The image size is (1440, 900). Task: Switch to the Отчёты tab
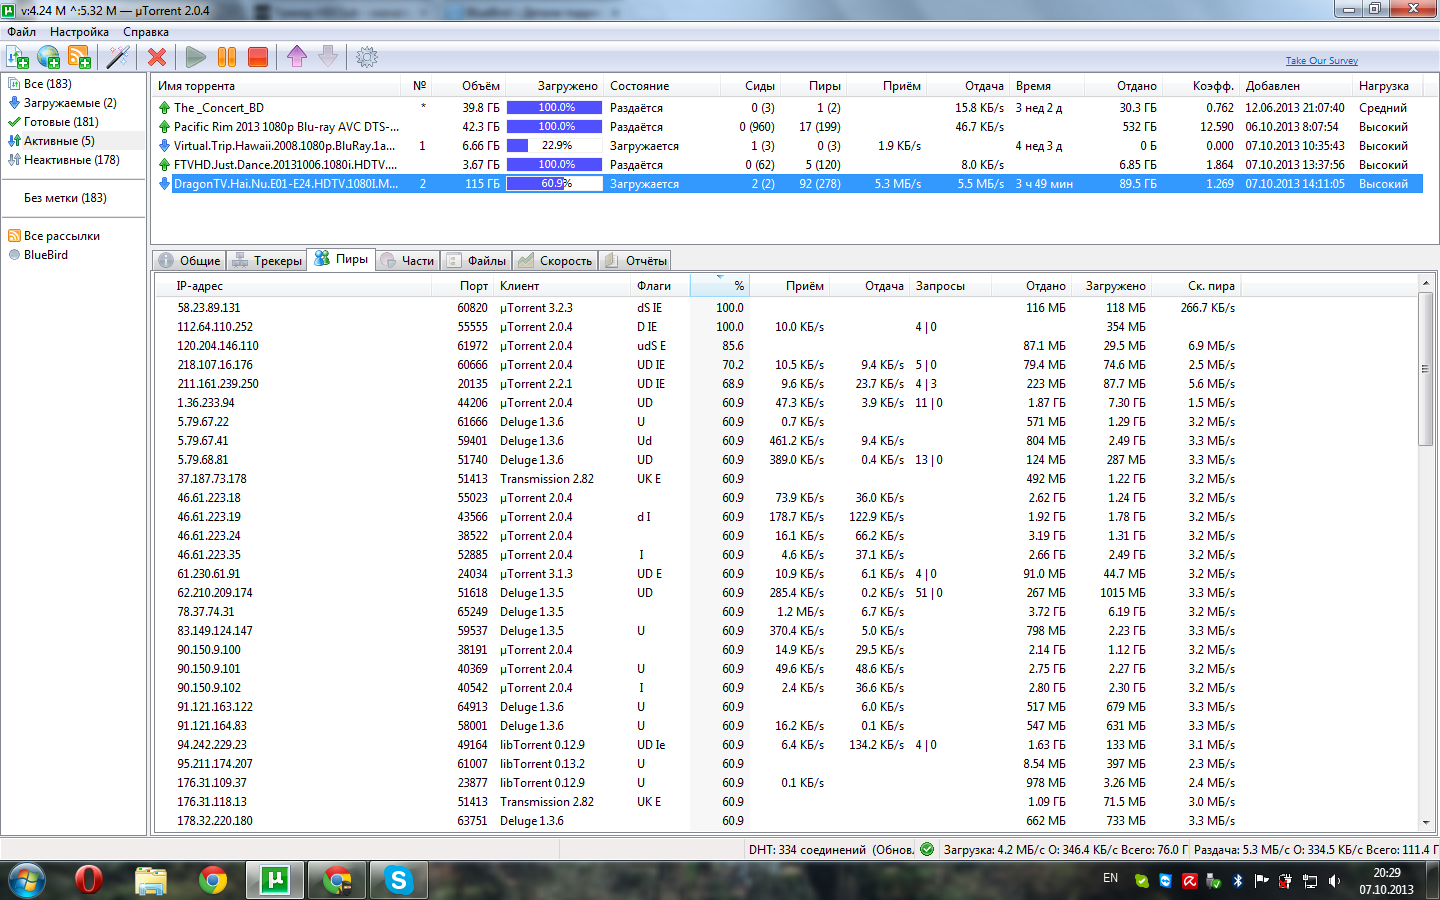(635, 260)
